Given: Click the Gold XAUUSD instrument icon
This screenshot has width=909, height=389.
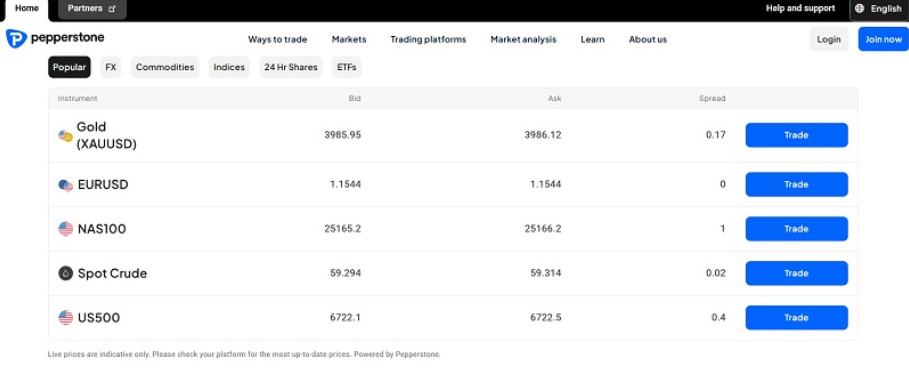Looking at the screenshot, I should 66,136.
